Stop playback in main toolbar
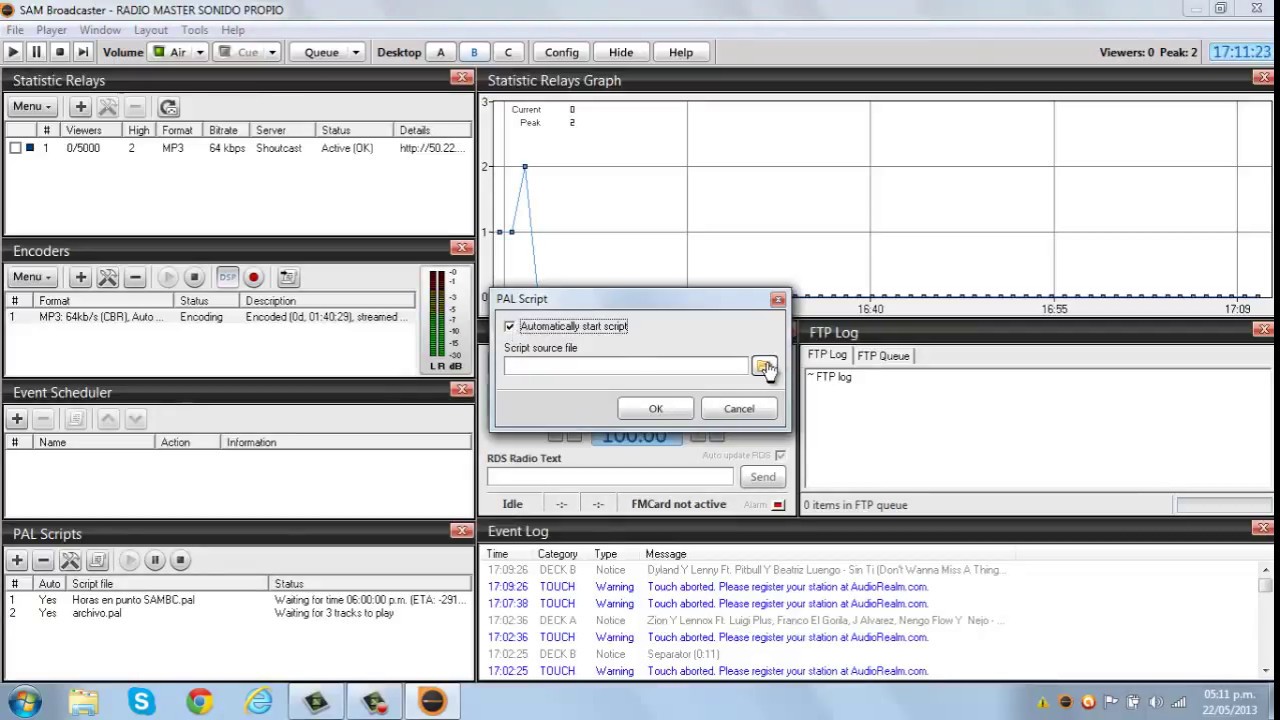The width and height of the screenshot is (1280, 720). click(x=59, y=52)
